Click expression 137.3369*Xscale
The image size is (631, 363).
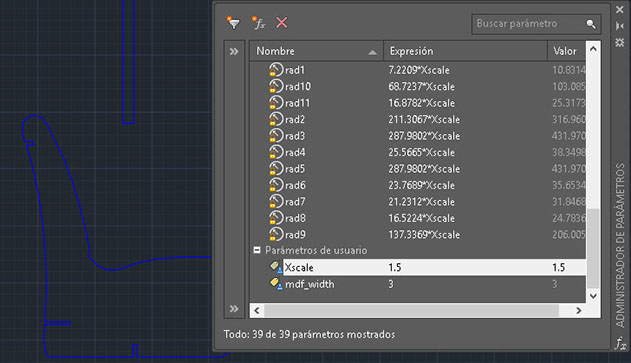click(x=424, y=235)
